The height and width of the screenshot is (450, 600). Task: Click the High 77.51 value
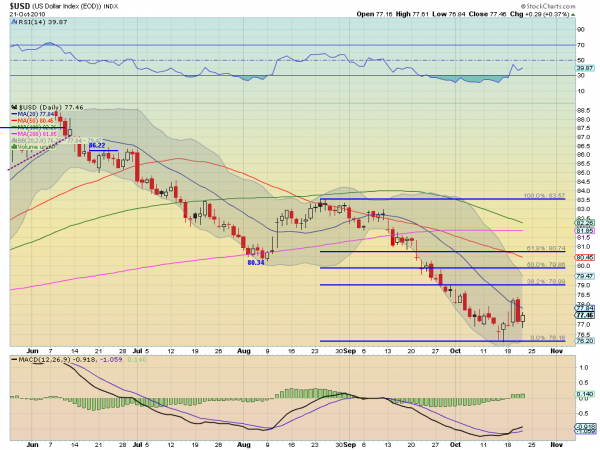click(x=412, y=14)
